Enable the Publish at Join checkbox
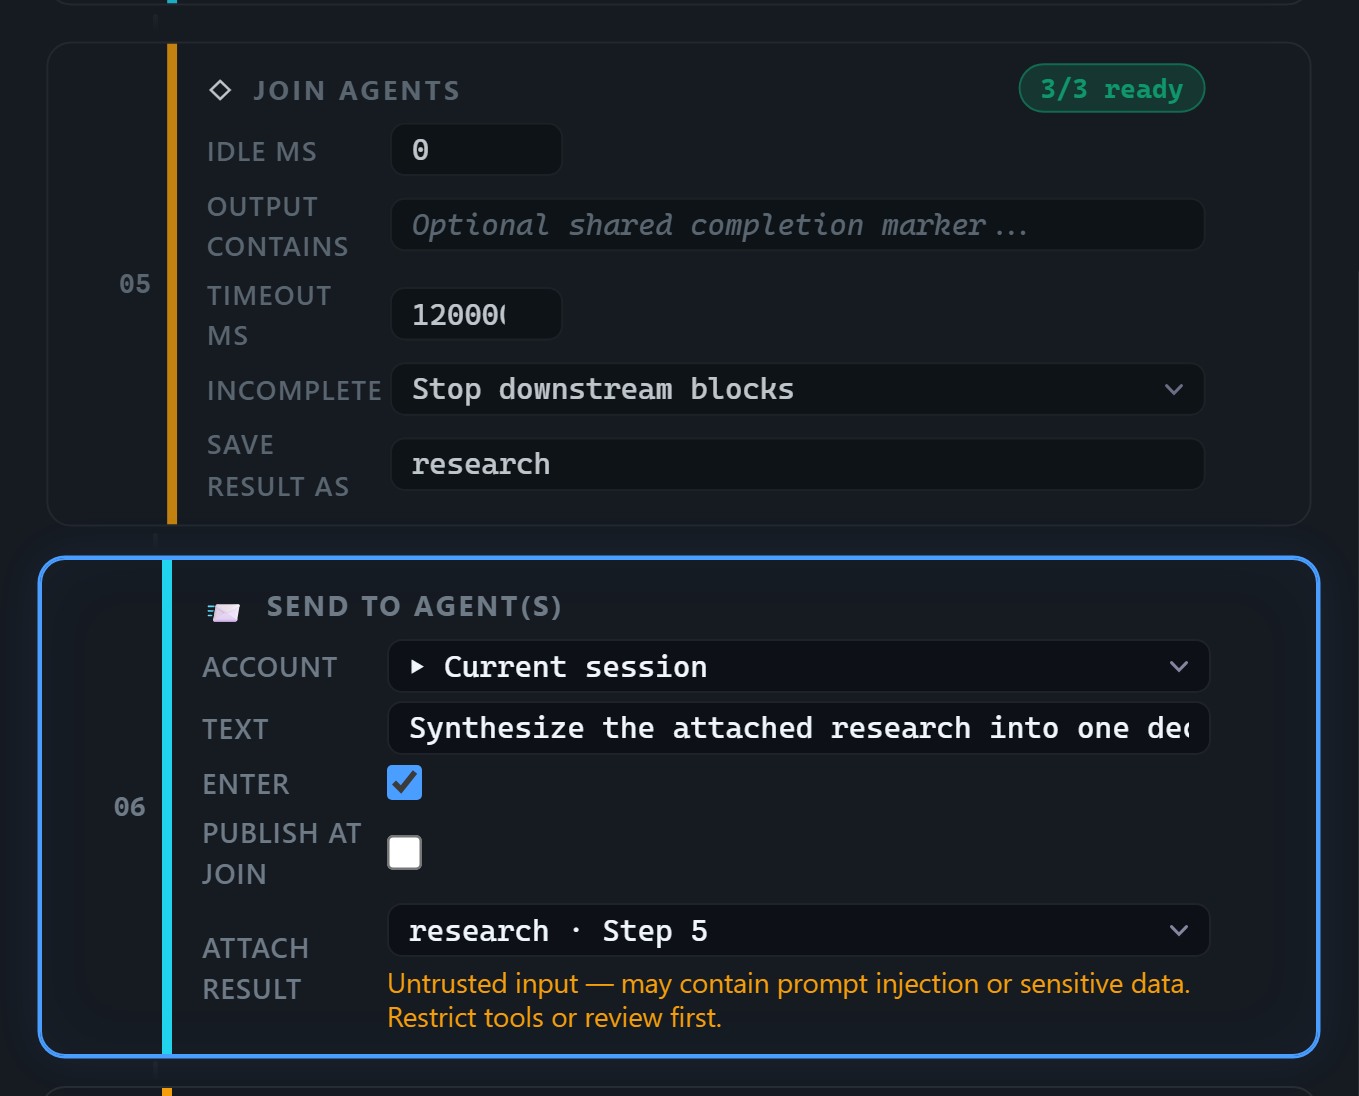The image size is (1359, 1096). [404, 853]
